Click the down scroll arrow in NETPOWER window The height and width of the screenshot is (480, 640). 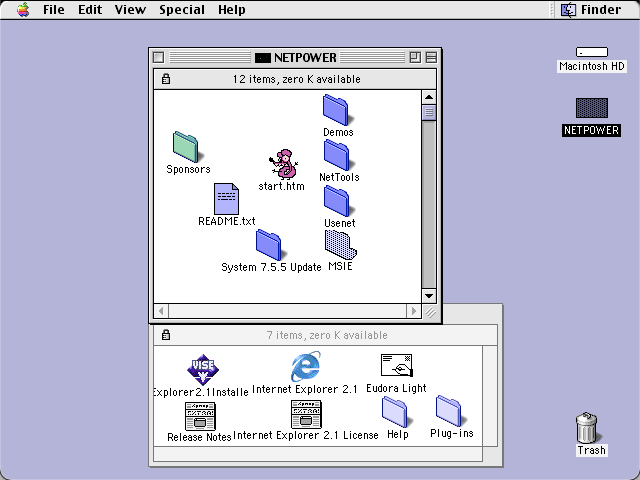429,296
